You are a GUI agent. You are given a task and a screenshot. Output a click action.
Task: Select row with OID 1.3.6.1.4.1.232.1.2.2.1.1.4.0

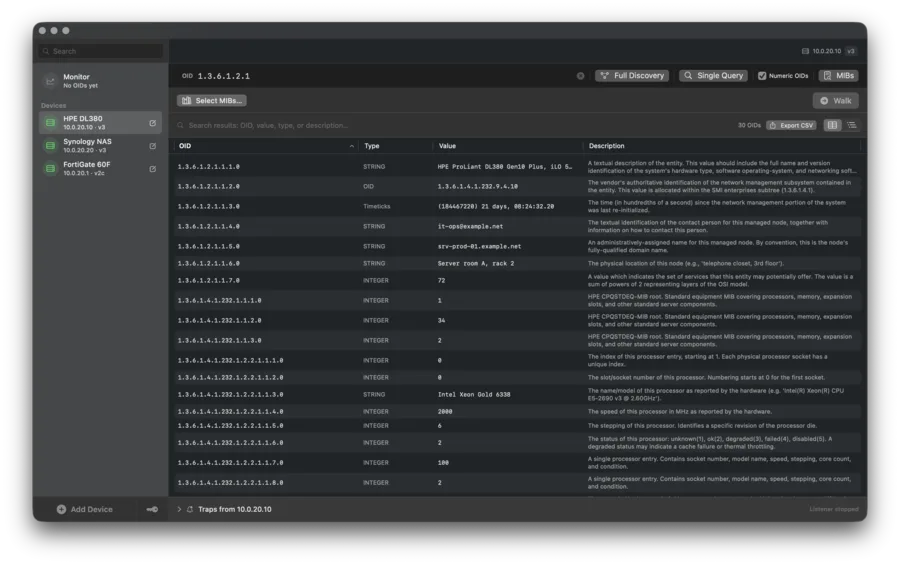[x=517, y=412]
